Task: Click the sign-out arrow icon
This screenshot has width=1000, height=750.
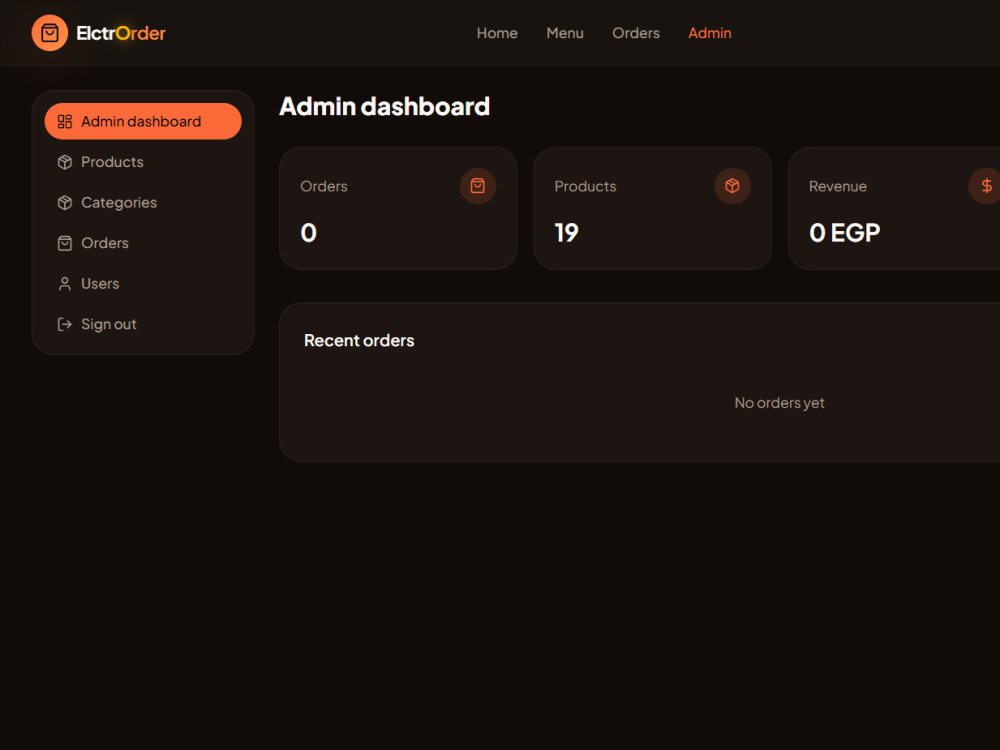Action: pos(65,324)
